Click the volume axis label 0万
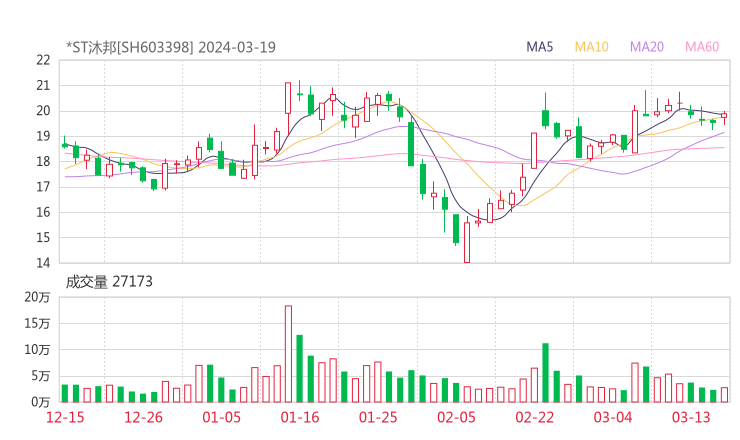Image resolution: width=740 pixels, height=440 pixels. pyautogui.click(x=41, y=402)
